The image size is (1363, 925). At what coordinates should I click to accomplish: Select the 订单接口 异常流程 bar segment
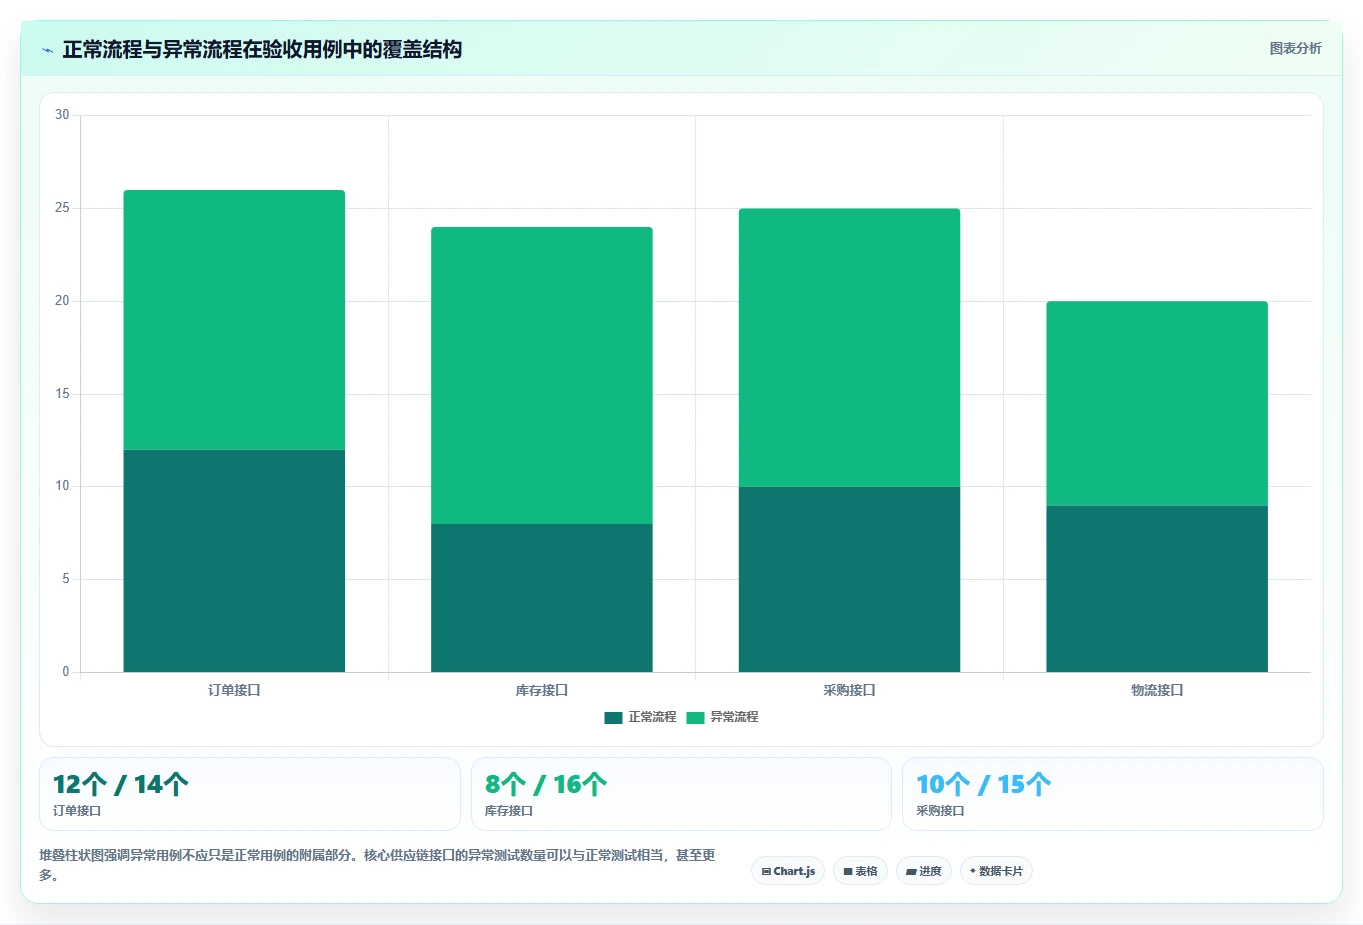(234, 320)
